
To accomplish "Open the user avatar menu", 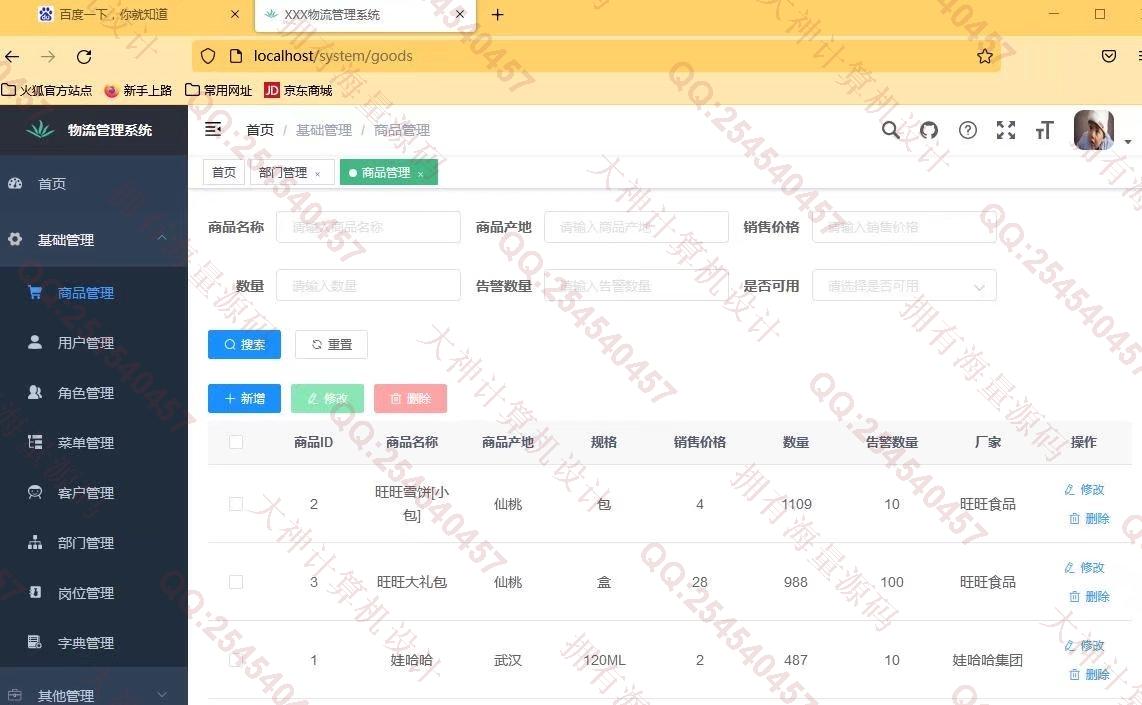I will point(1093,130).
